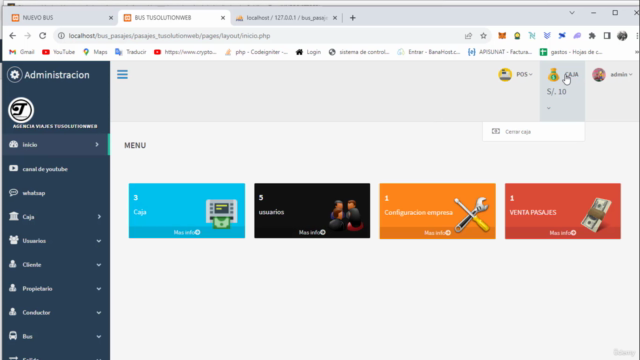Open the browser tab search dropdown
Viewport: 640px width, 360px height.
tap(572, 13)
